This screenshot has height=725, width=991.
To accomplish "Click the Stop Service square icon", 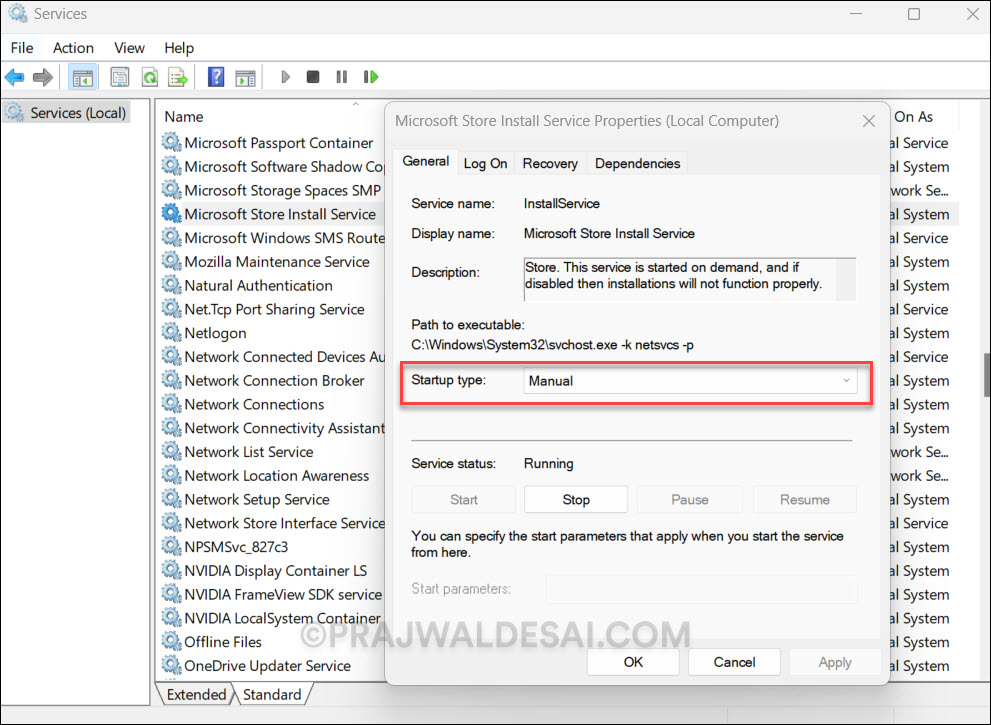I will (313, 77).
